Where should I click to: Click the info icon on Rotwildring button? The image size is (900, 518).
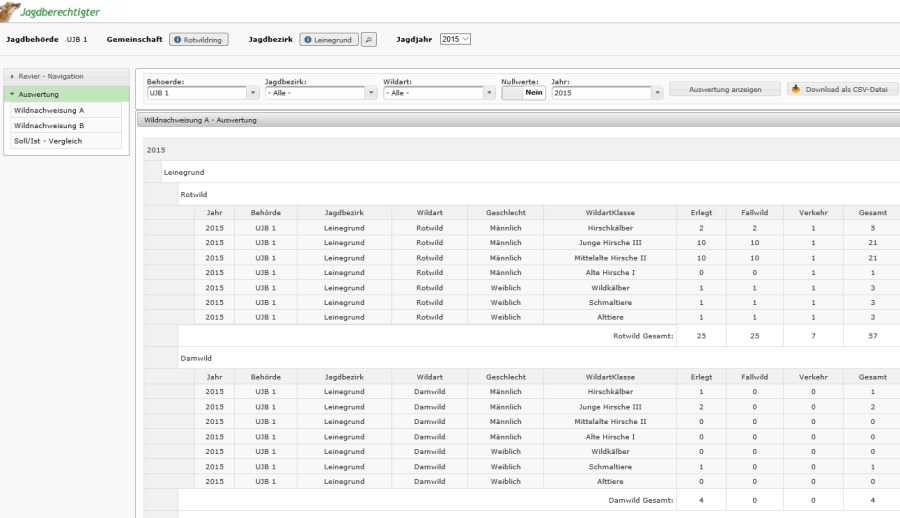[x=177, y=40]
